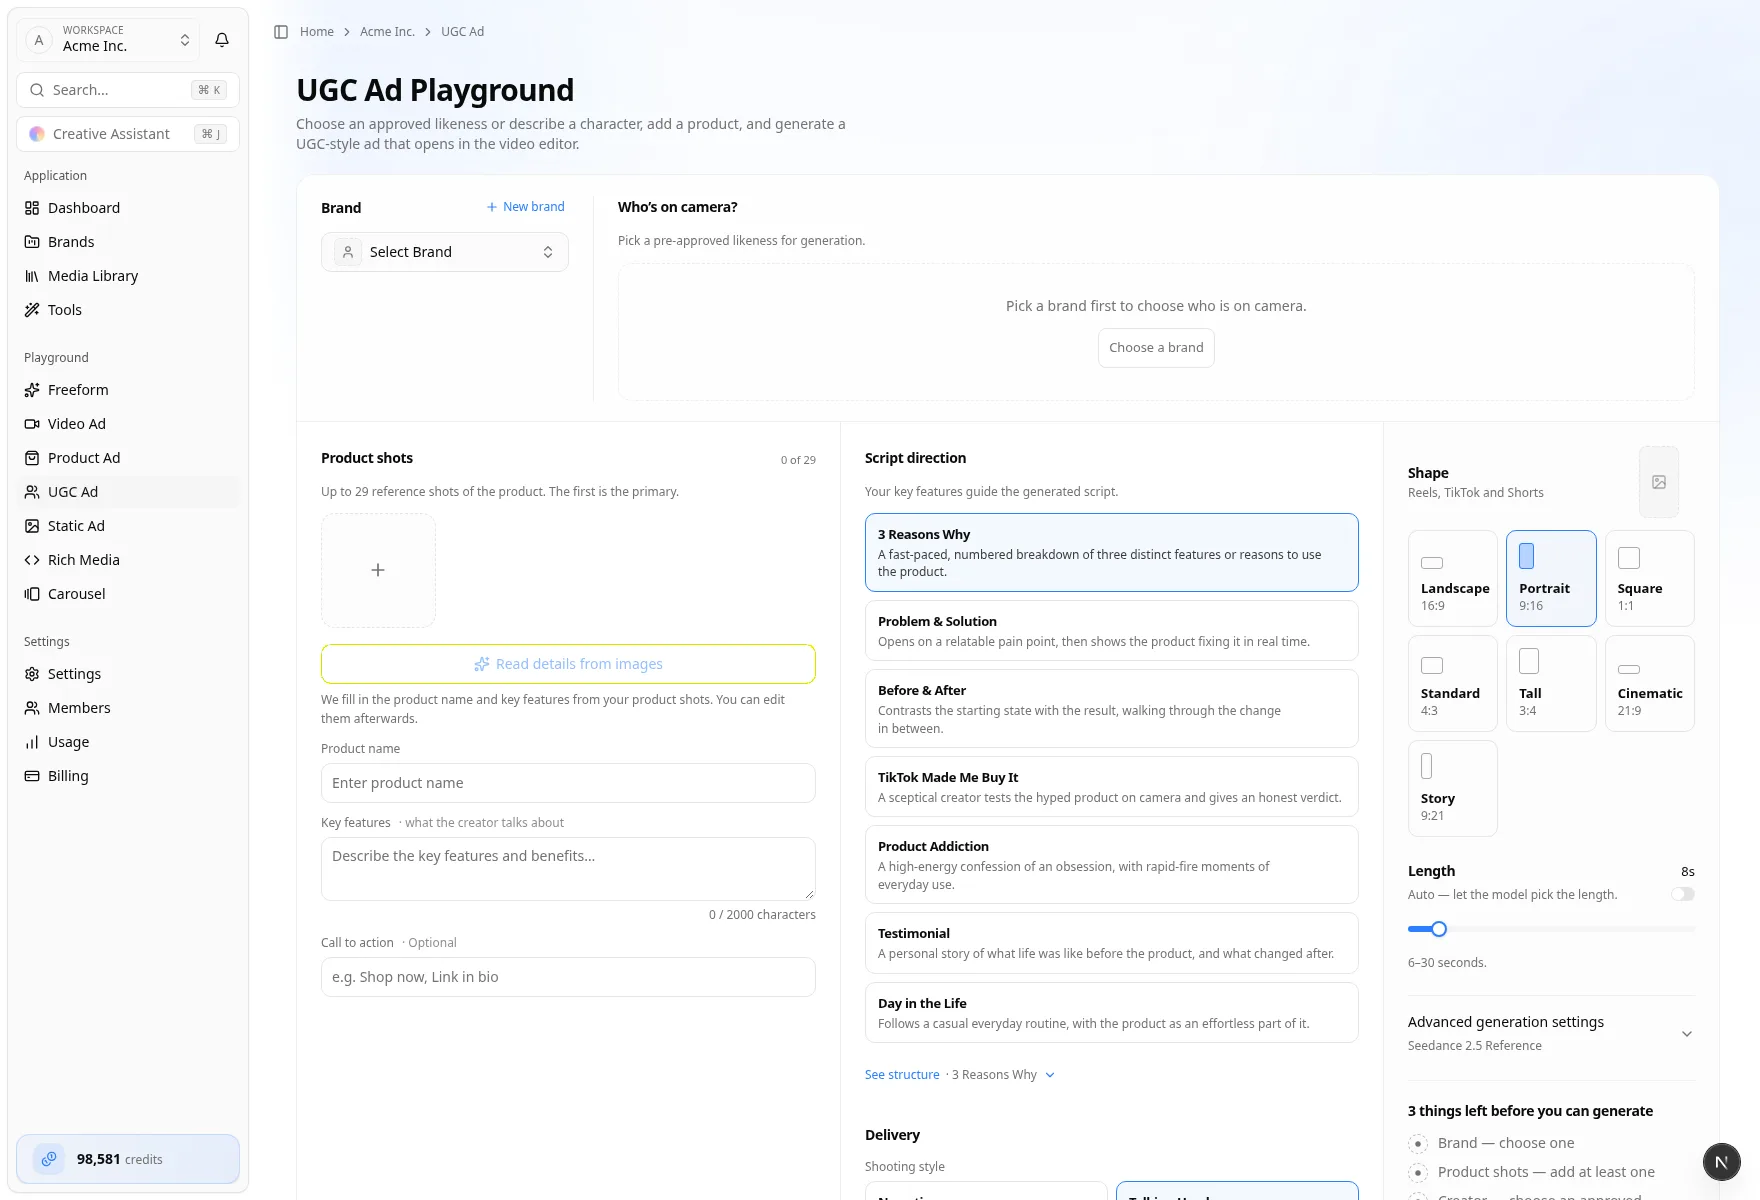Click the Video Ad camera icon

tap(32, 424)
